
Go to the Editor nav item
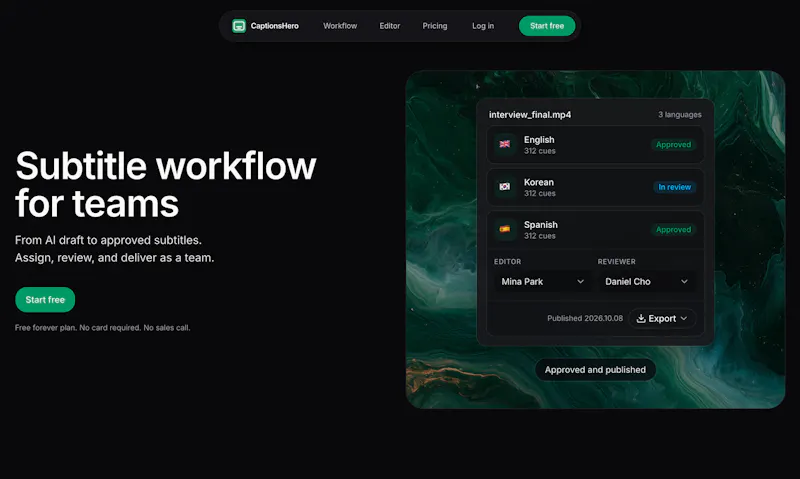tap(389, 26)
